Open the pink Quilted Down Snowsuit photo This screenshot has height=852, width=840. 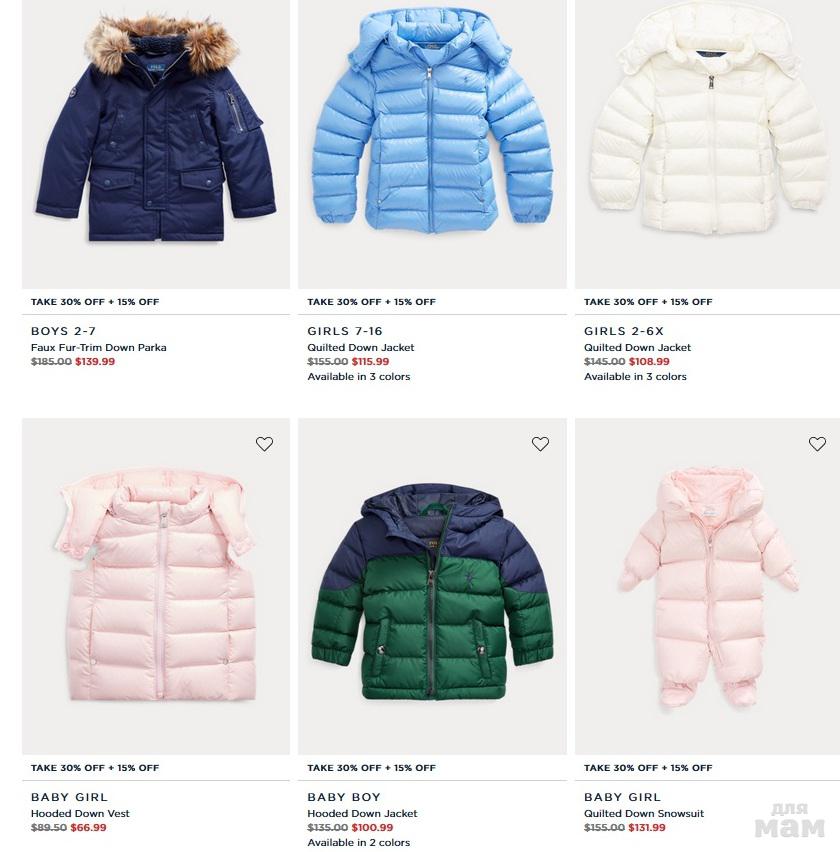(x=707, y=586)
